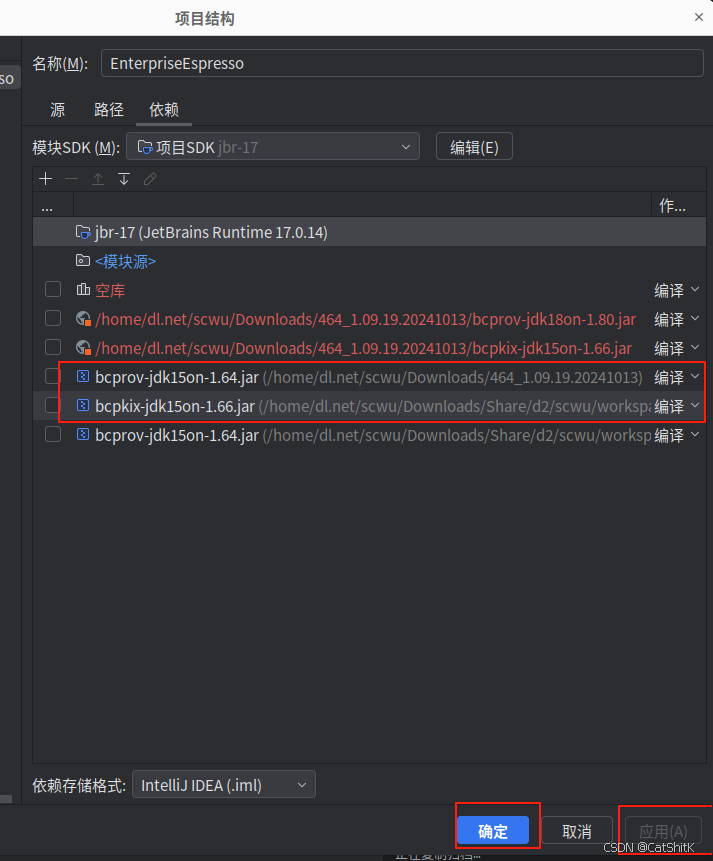
Task: Close the Project Structure dialog
Action: pos(699,17)
